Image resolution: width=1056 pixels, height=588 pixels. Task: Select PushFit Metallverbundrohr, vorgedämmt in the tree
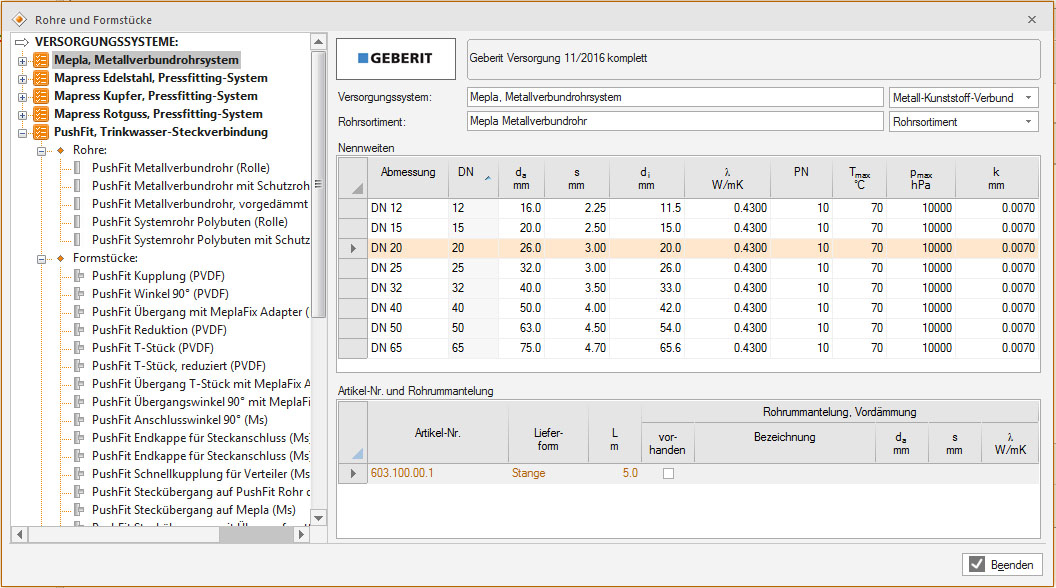pos(200,203)
